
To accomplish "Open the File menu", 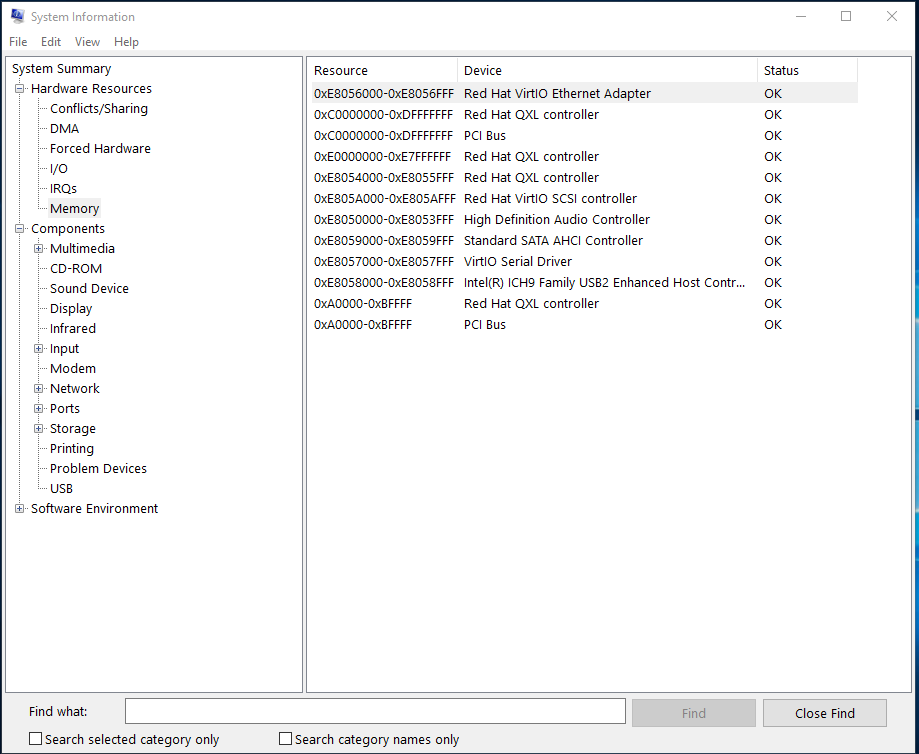I will [18, 42].
